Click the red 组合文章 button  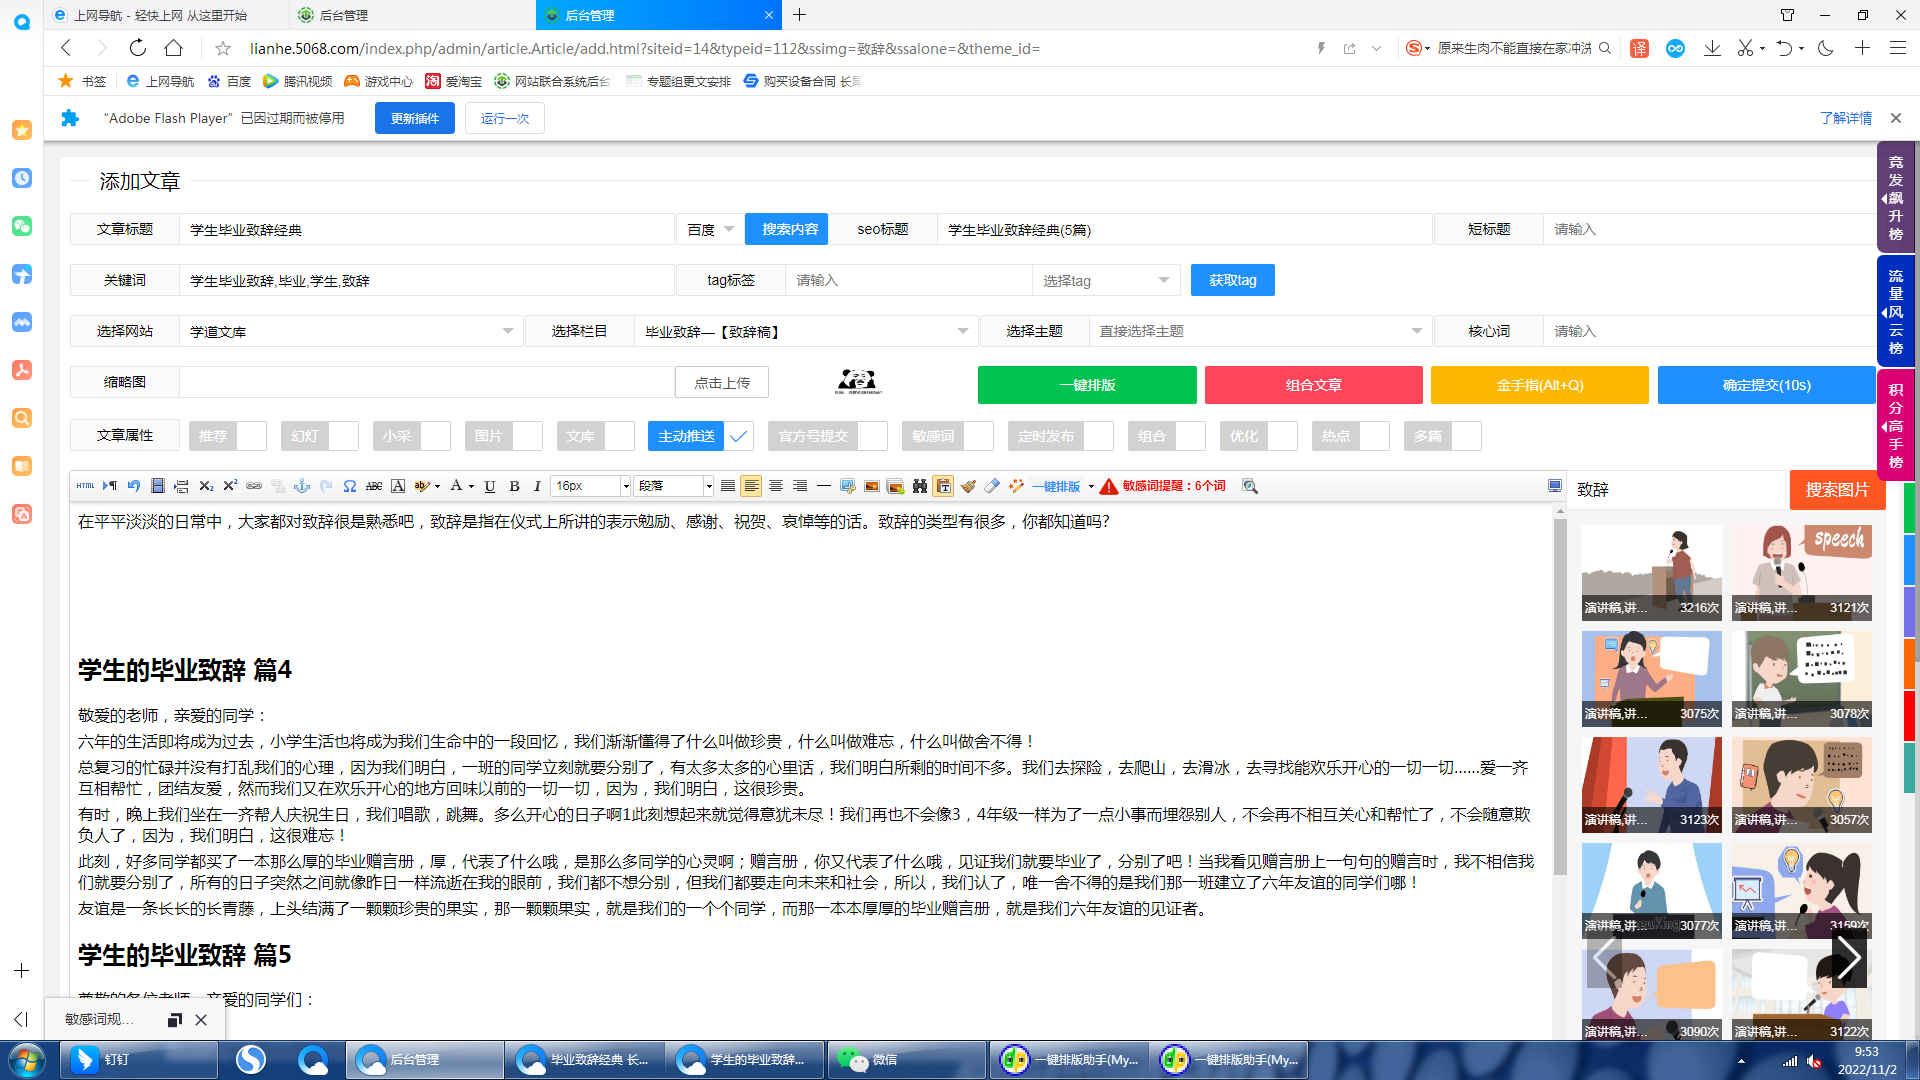(x=1314, y=385)
